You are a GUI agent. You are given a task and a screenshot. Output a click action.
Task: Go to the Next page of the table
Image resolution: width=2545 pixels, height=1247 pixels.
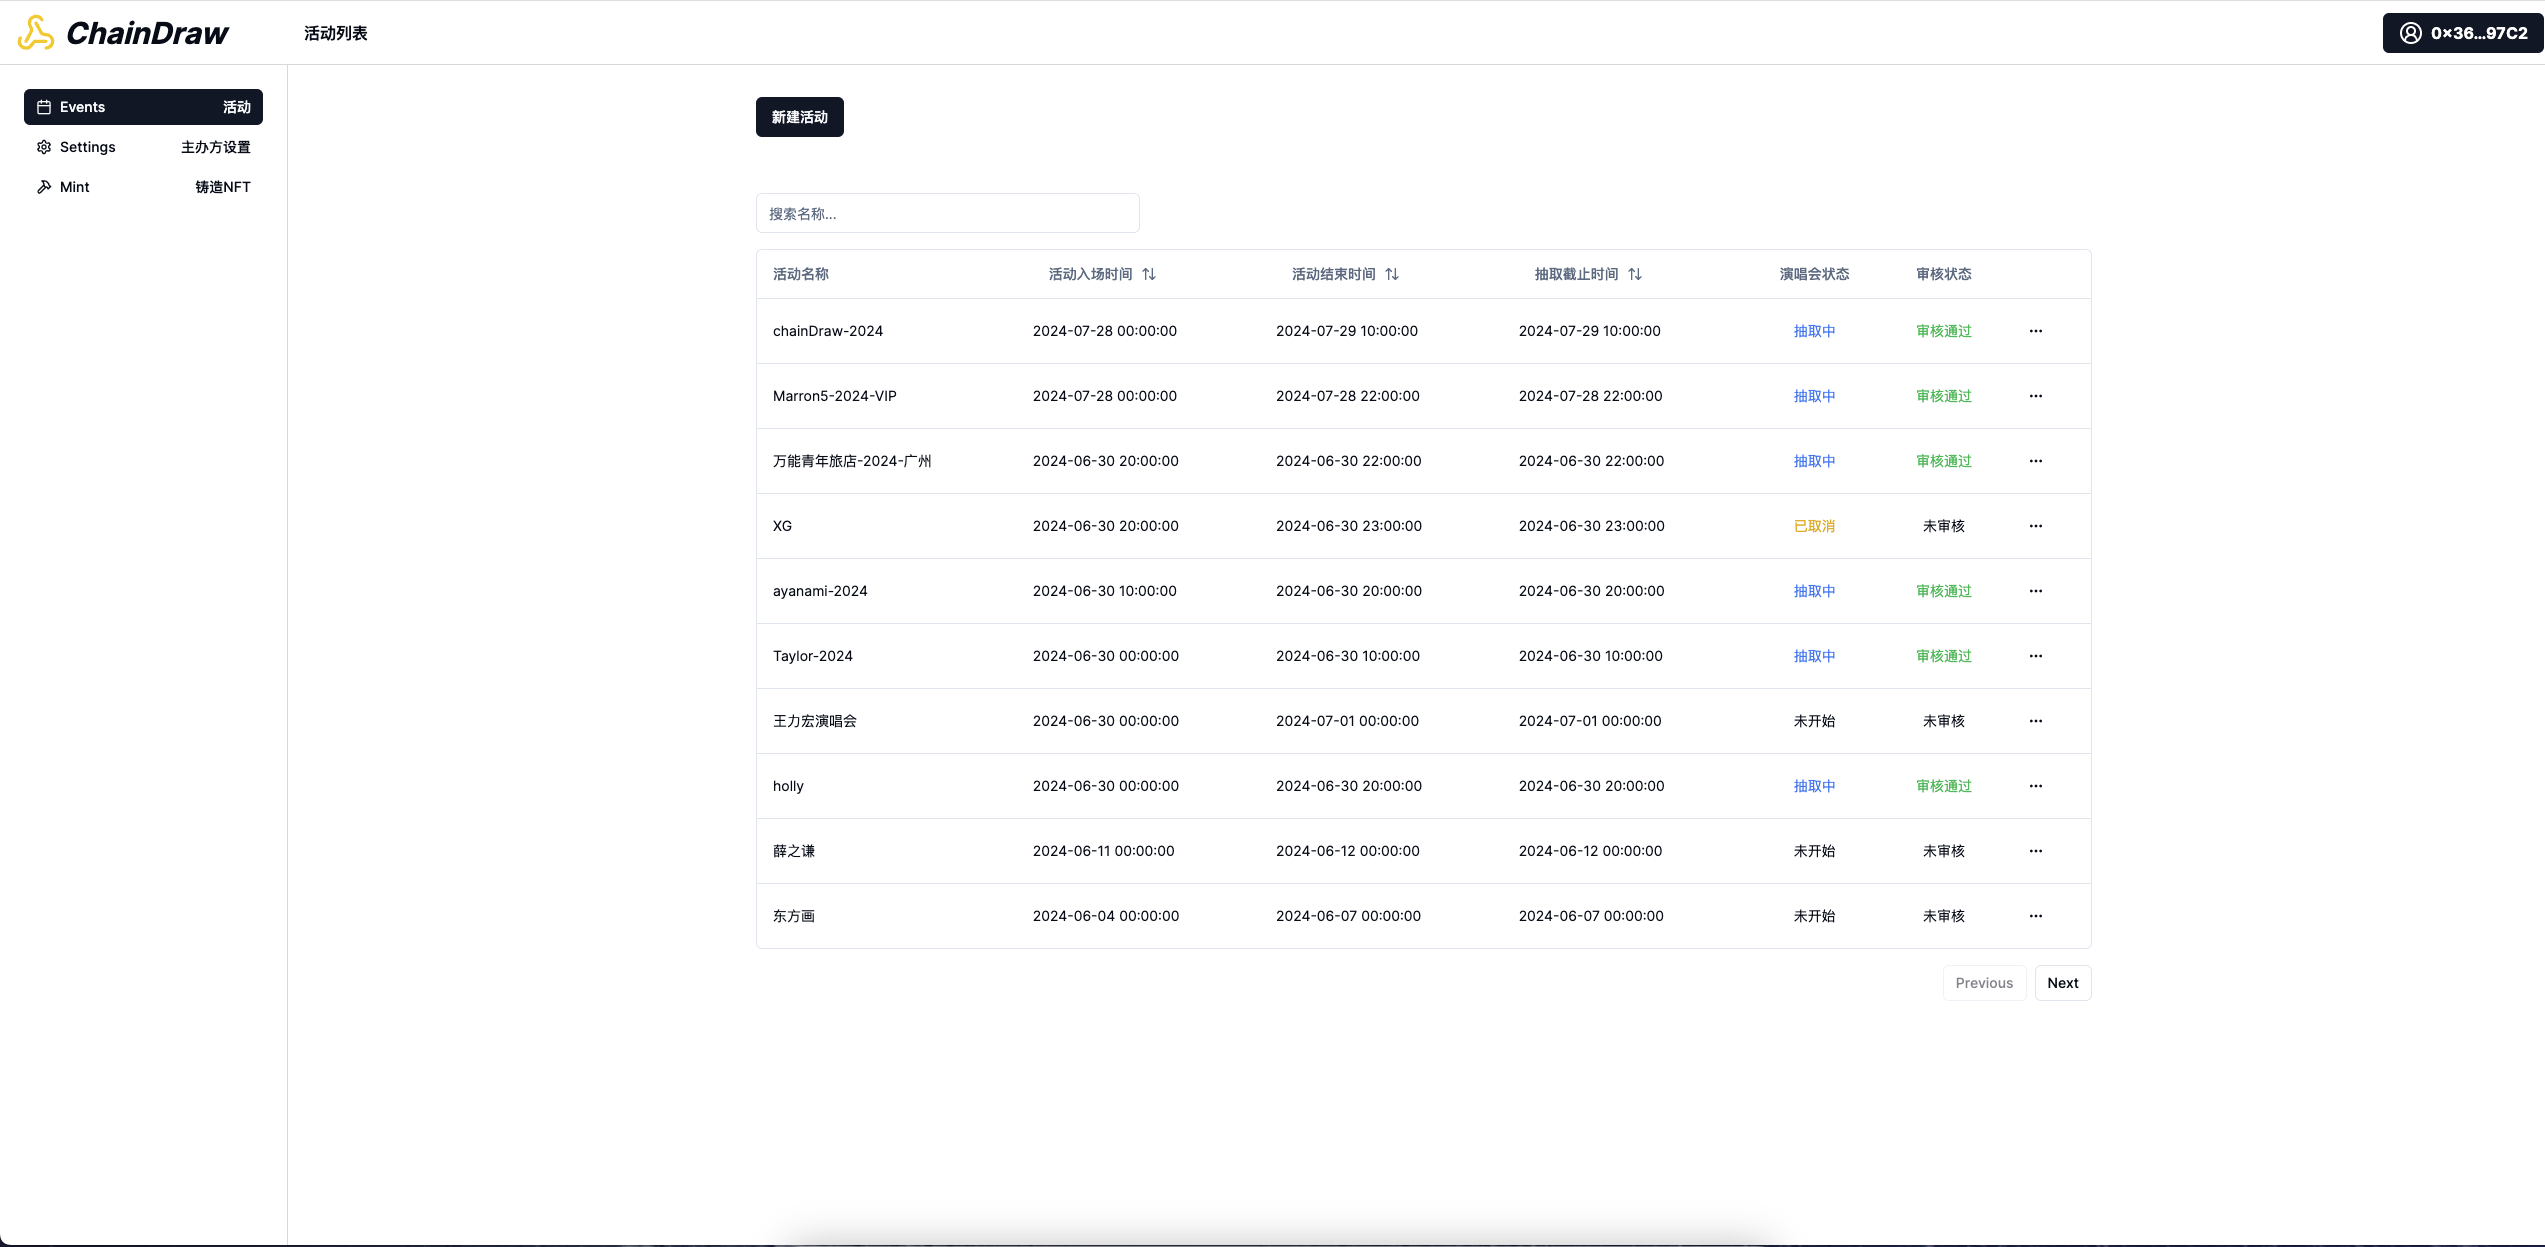(2062, 983)
